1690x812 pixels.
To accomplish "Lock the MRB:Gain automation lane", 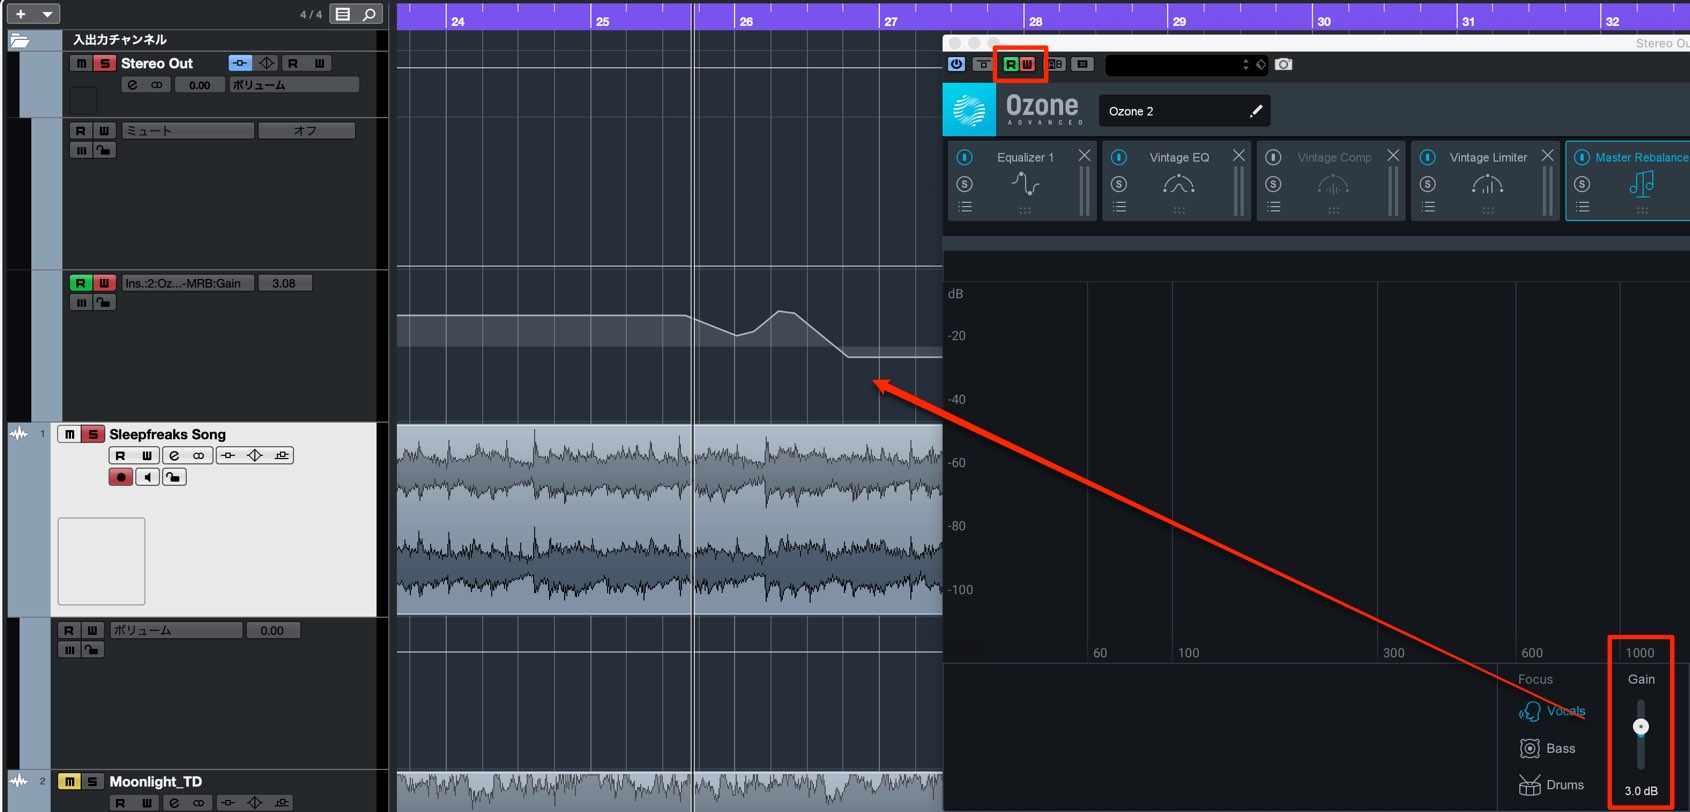I will tap(104, 303).
